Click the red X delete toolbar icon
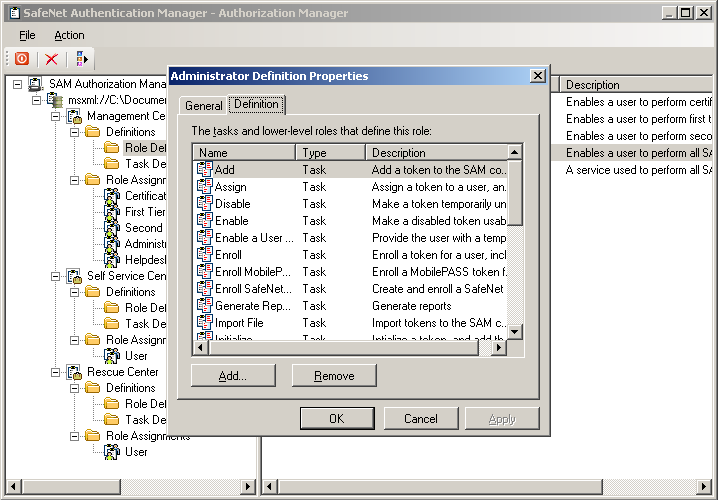 point(52,59)
